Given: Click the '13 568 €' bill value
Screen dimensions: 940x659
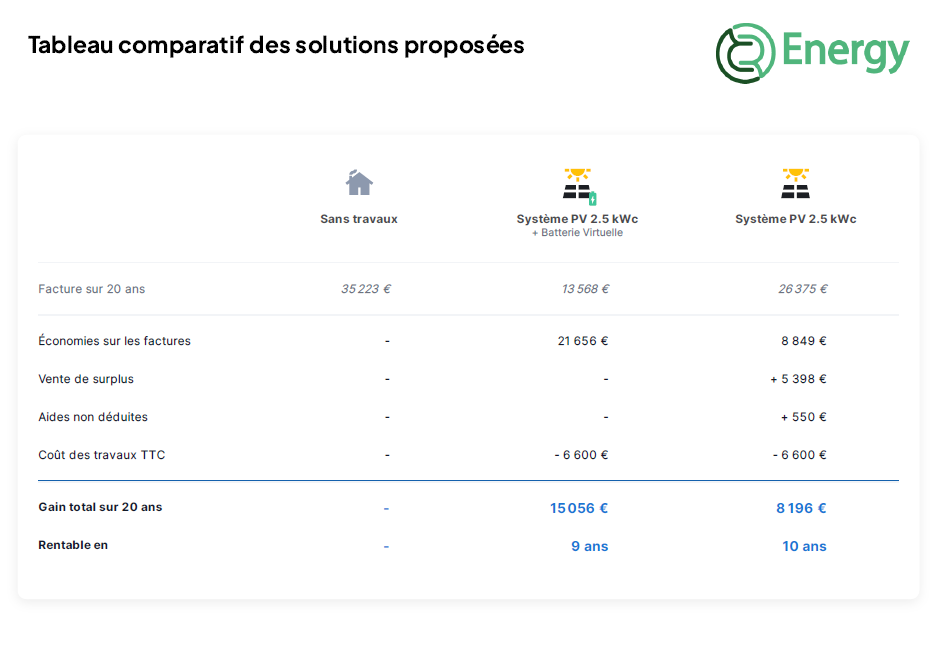Looking at the screenshot, I should pos(585,289).
